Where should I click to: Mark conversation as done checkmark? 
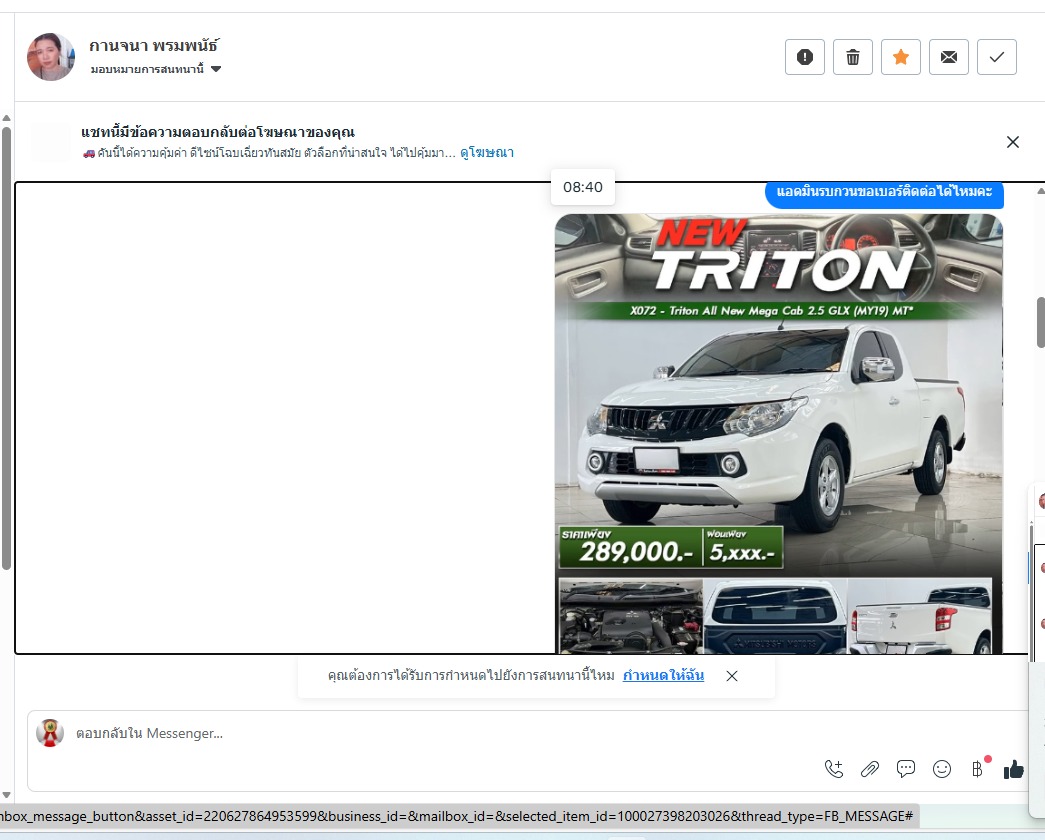996,57
